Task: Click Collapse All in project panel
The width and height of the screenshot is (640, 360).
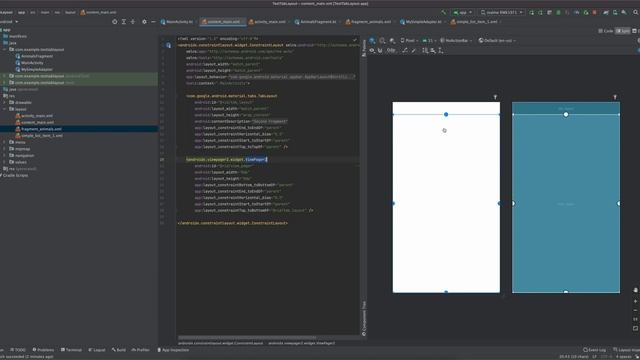Action: tap(133, 22)
